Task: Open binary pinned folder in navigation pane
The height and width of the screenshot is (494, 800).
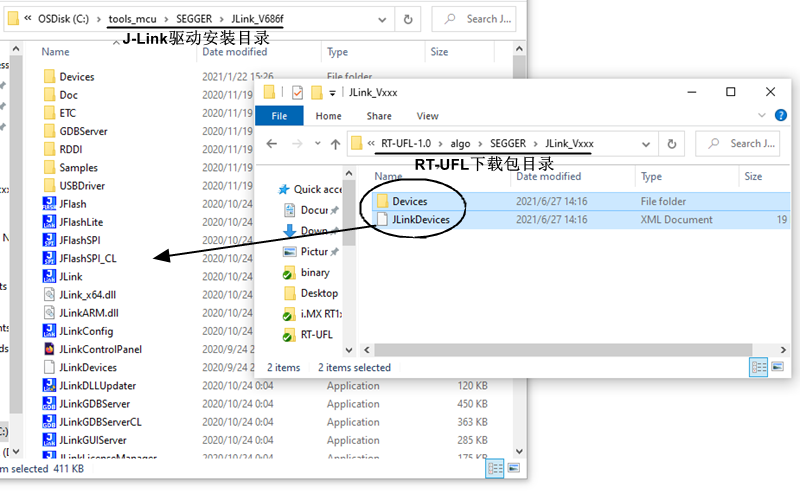Action: click(x=307, y=273)
